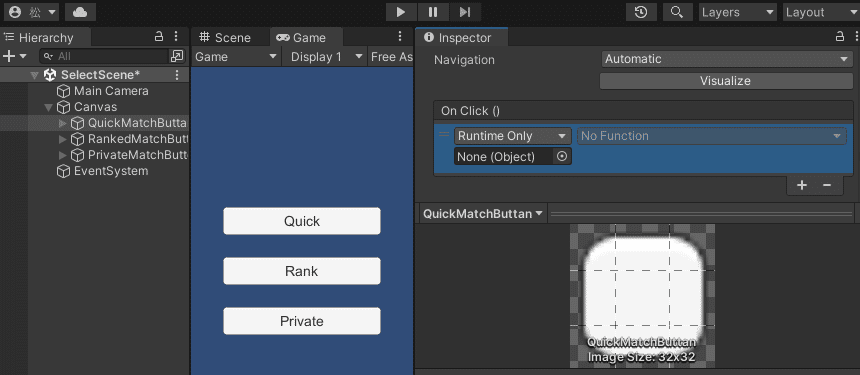Click the None (Object) field

pos(505,157)
